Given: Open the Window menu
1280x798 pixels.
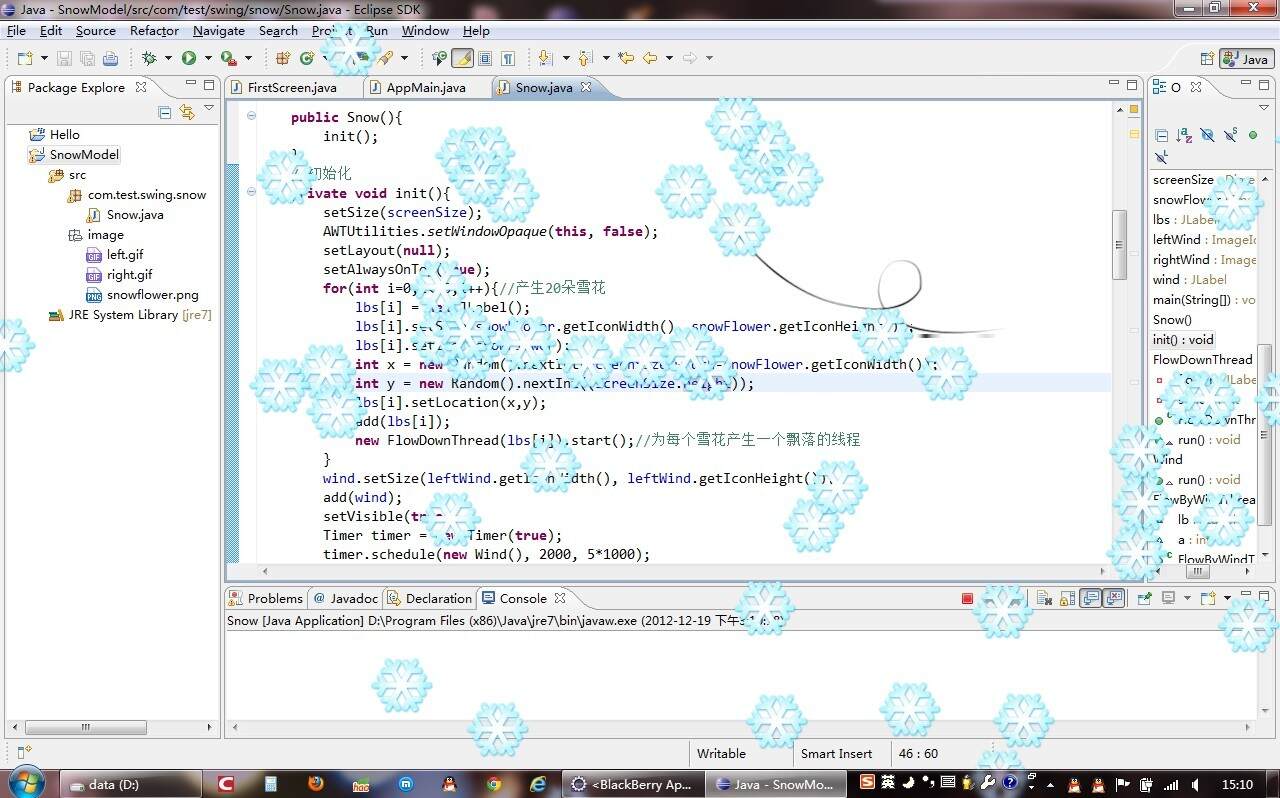Looking at the screenshot, I should [425, 31].
